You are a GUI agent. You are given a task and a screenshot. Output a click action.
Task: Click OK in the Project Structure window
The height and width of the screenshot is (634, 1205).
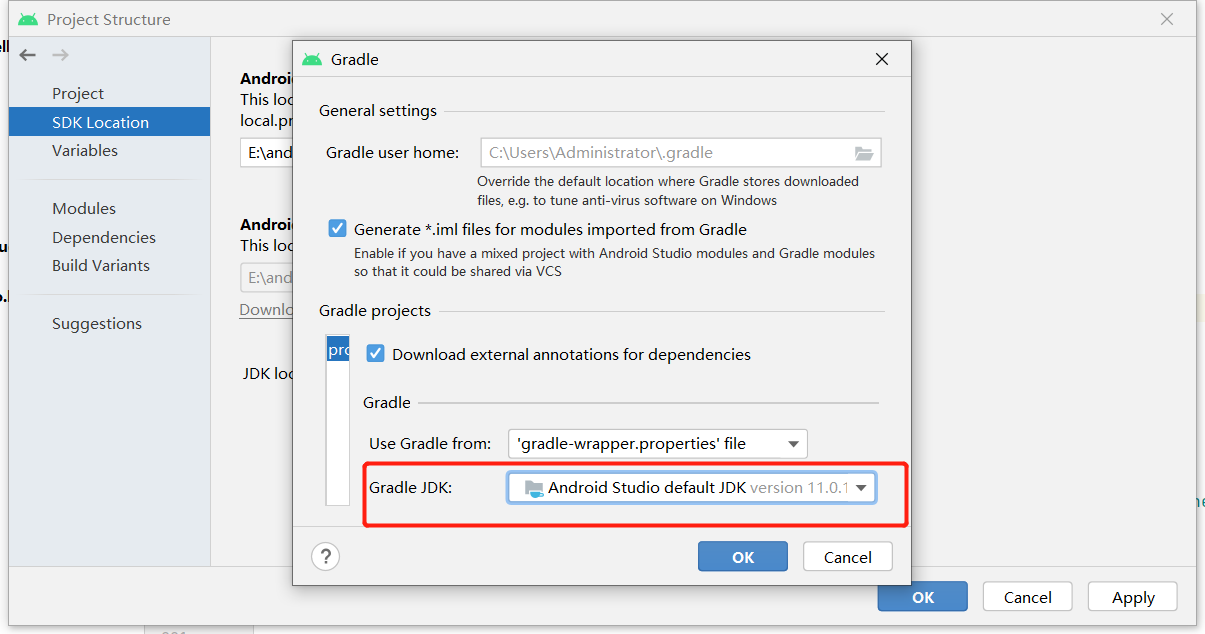[923, 597]
